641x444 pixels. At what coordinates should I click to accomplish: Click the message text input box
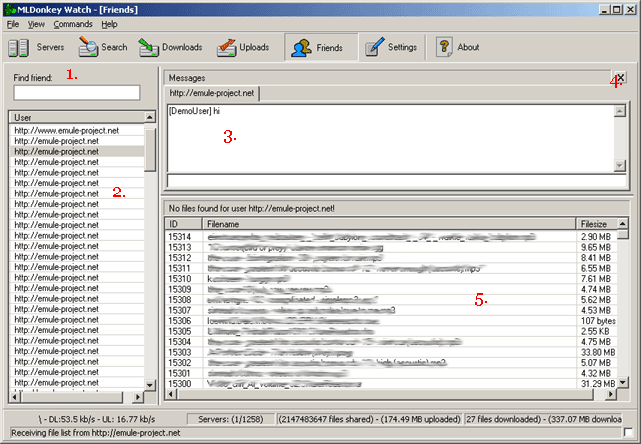click(395, 181)
